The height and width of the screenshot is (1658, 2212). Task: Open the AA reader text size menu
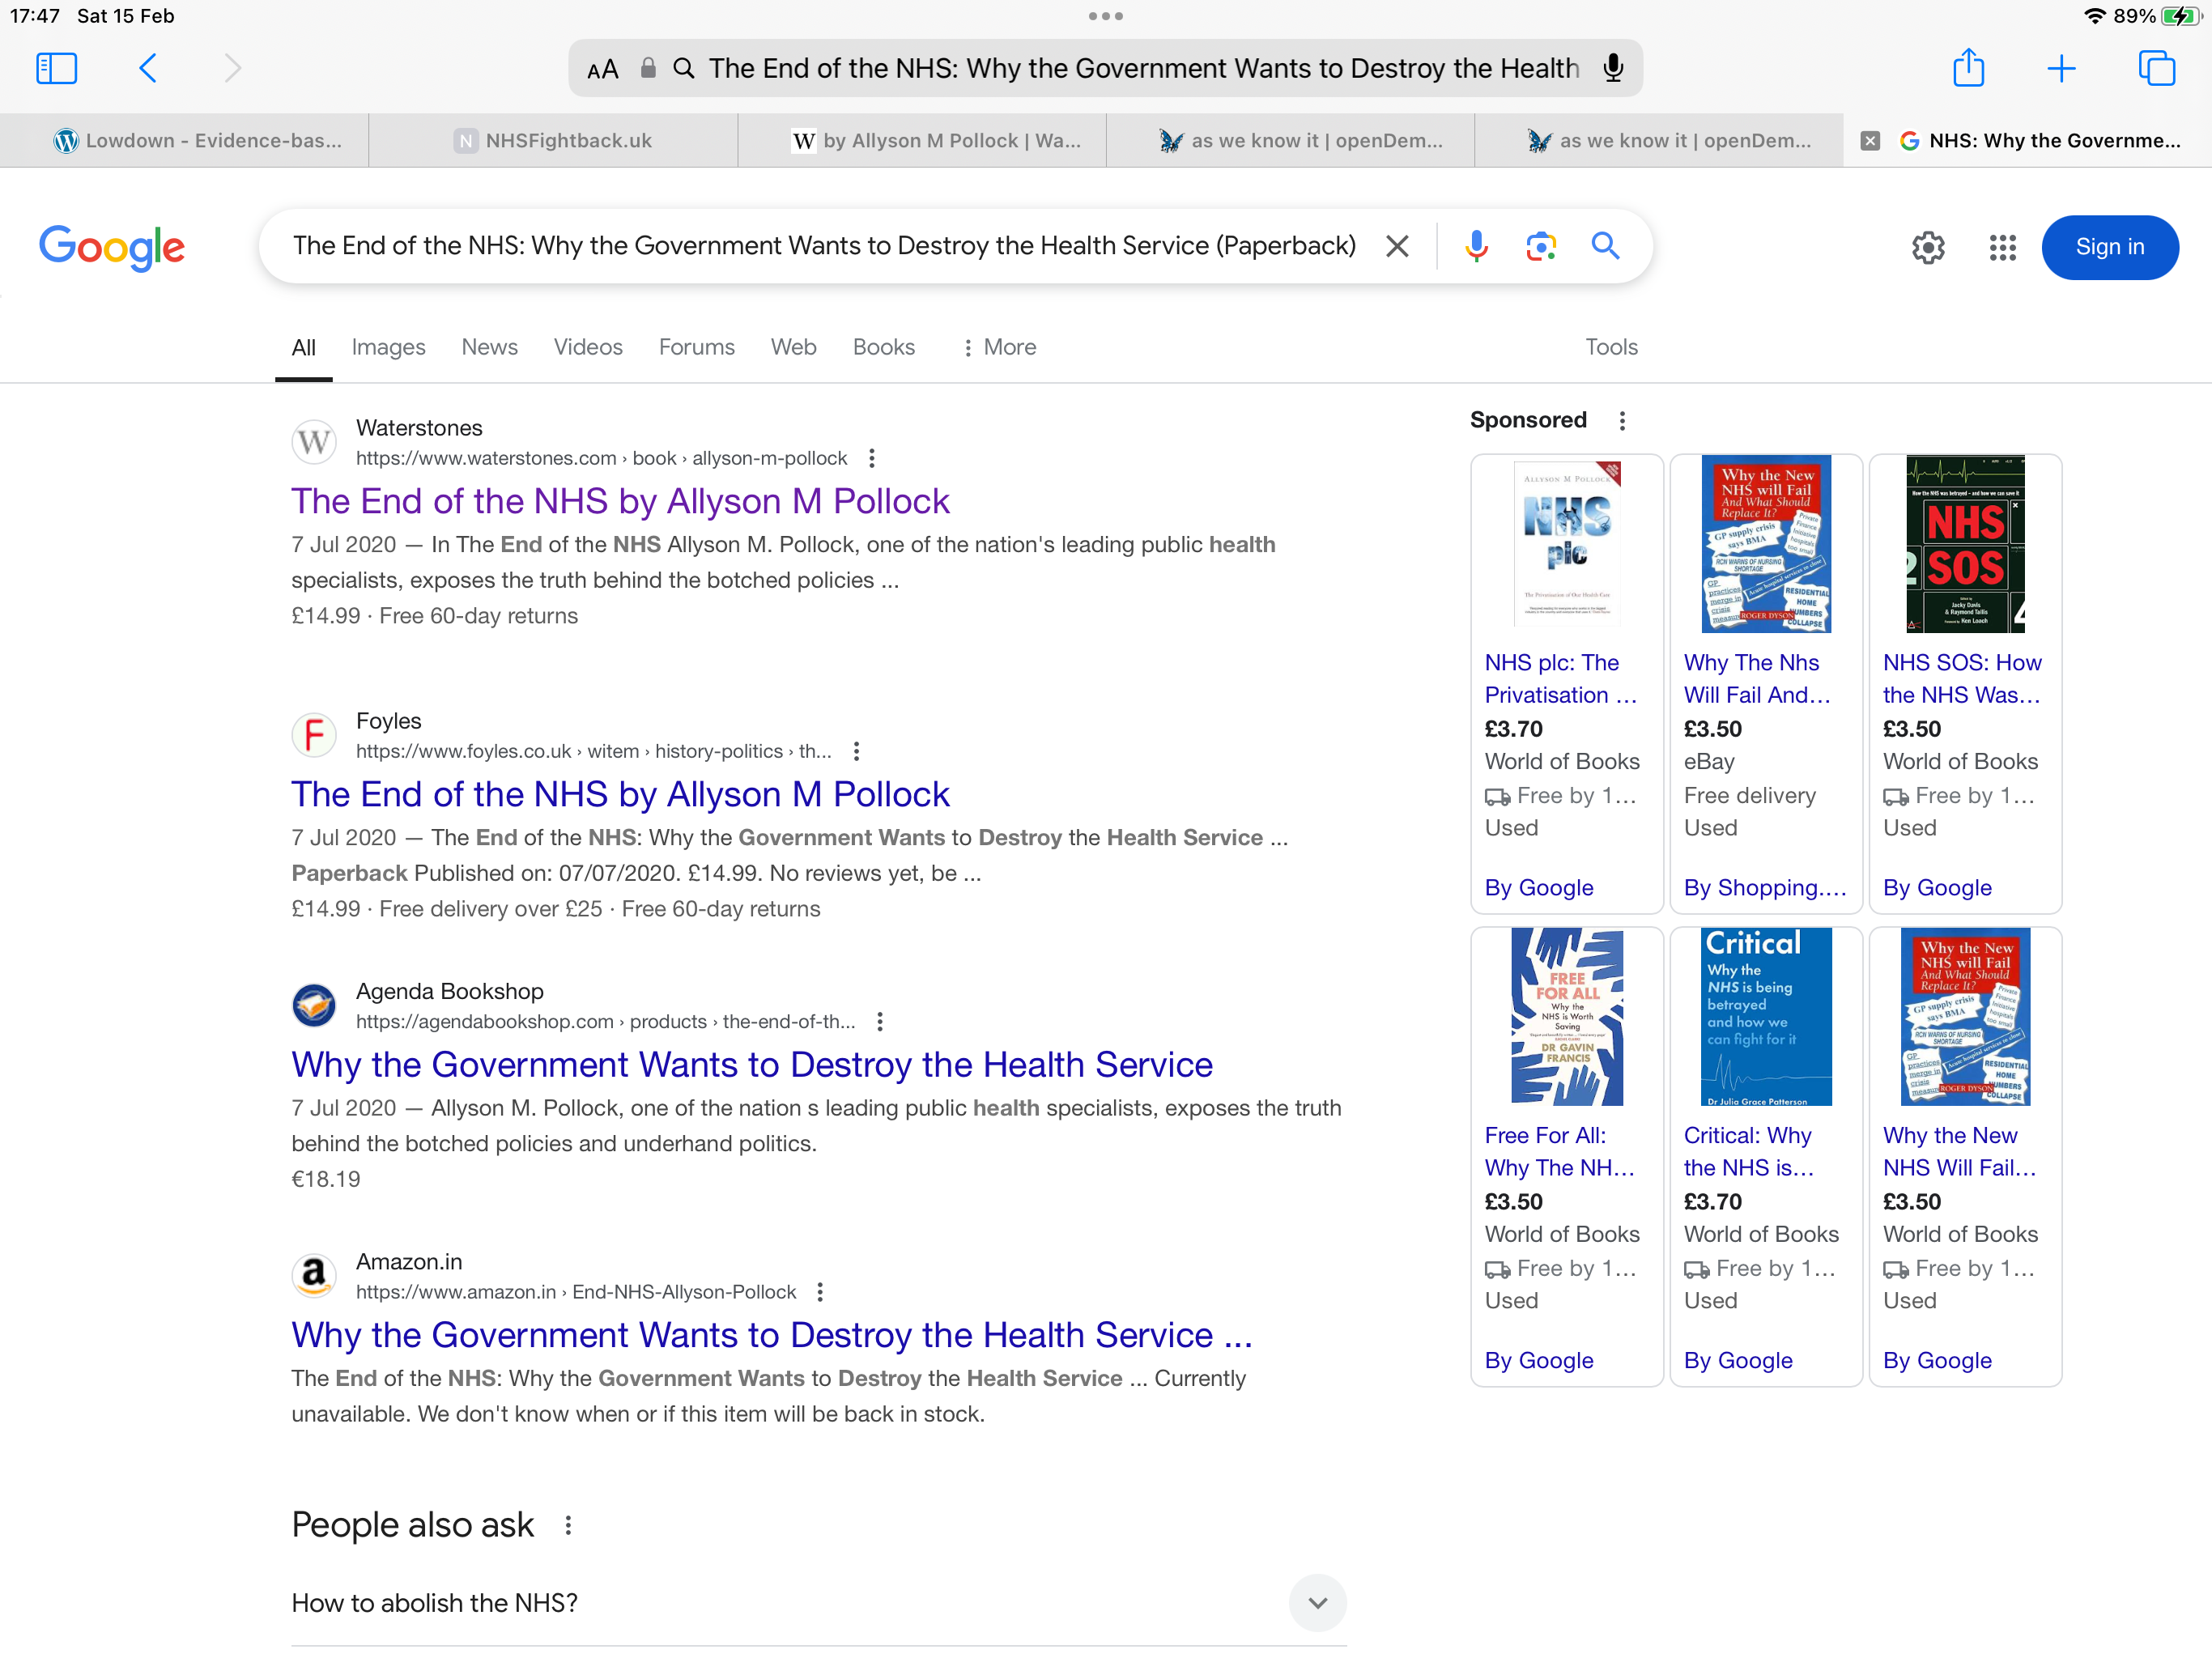(602, 69)
